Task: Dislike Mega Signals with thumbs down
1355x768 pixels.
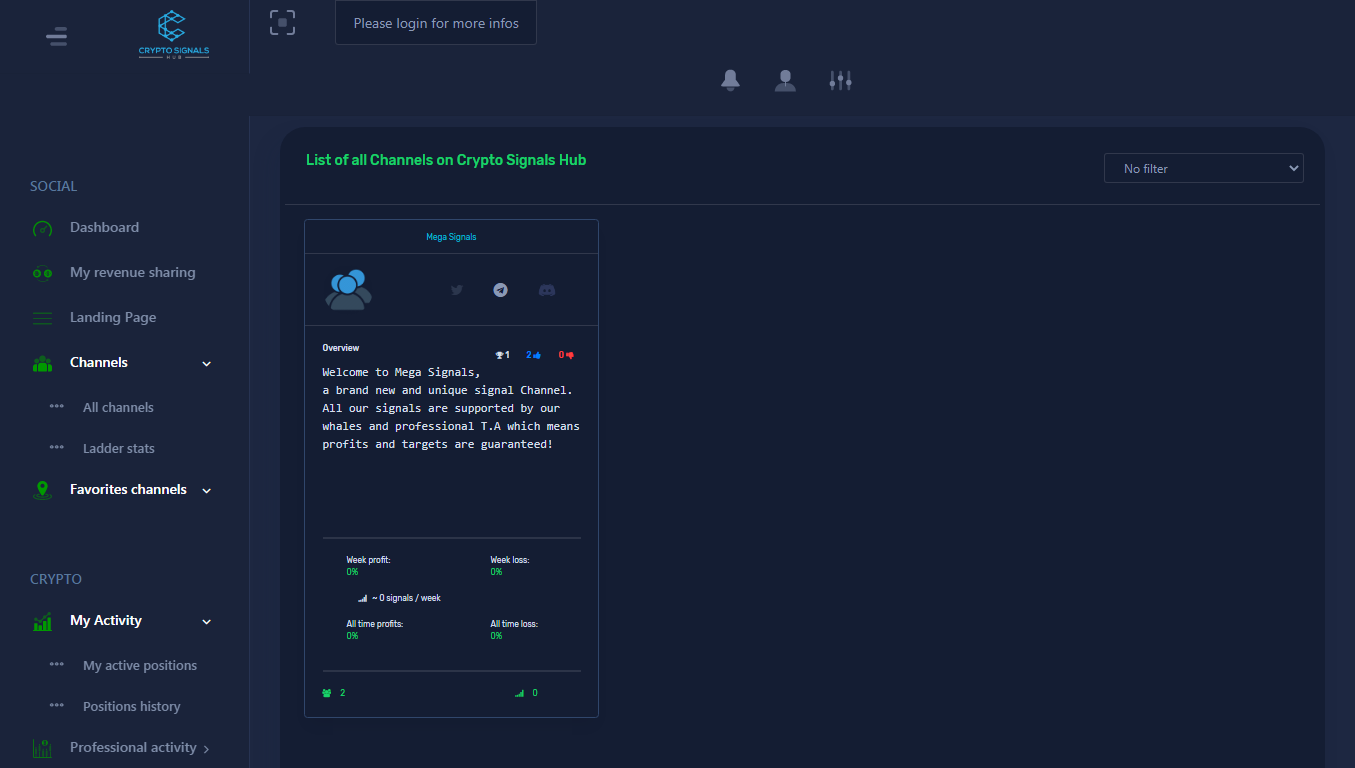Action: tap(569, 355)
